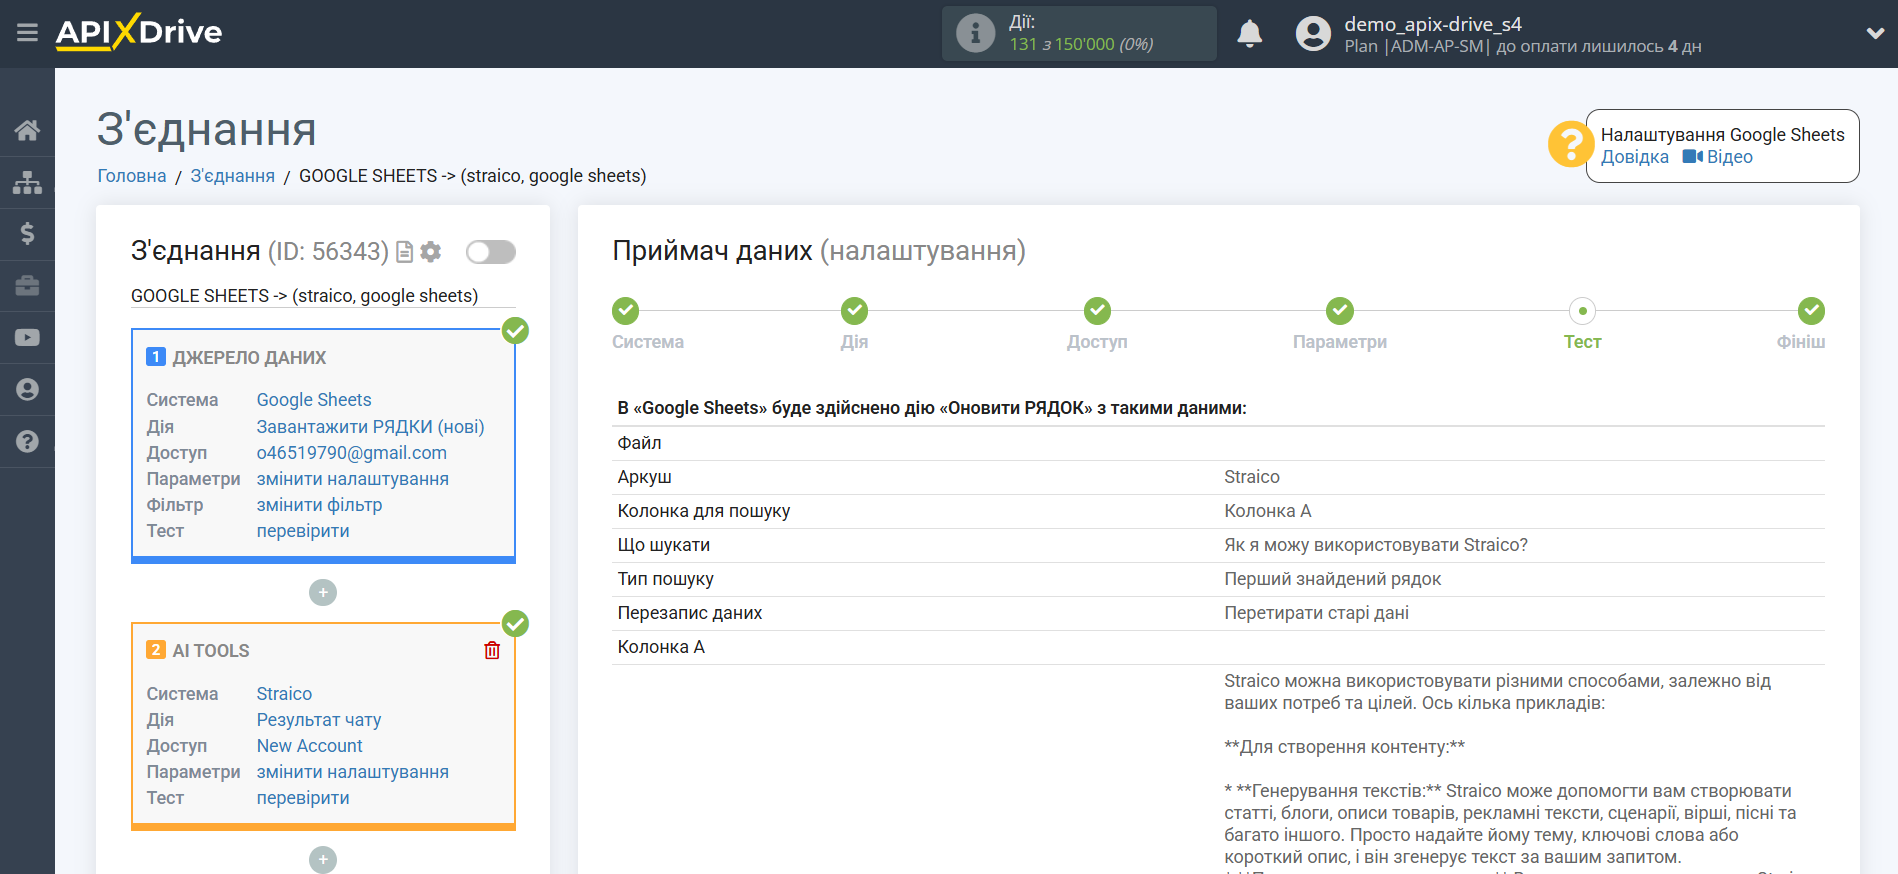
Task: Click the document copy icon next to the connection ID
Action: pos(405,252)
